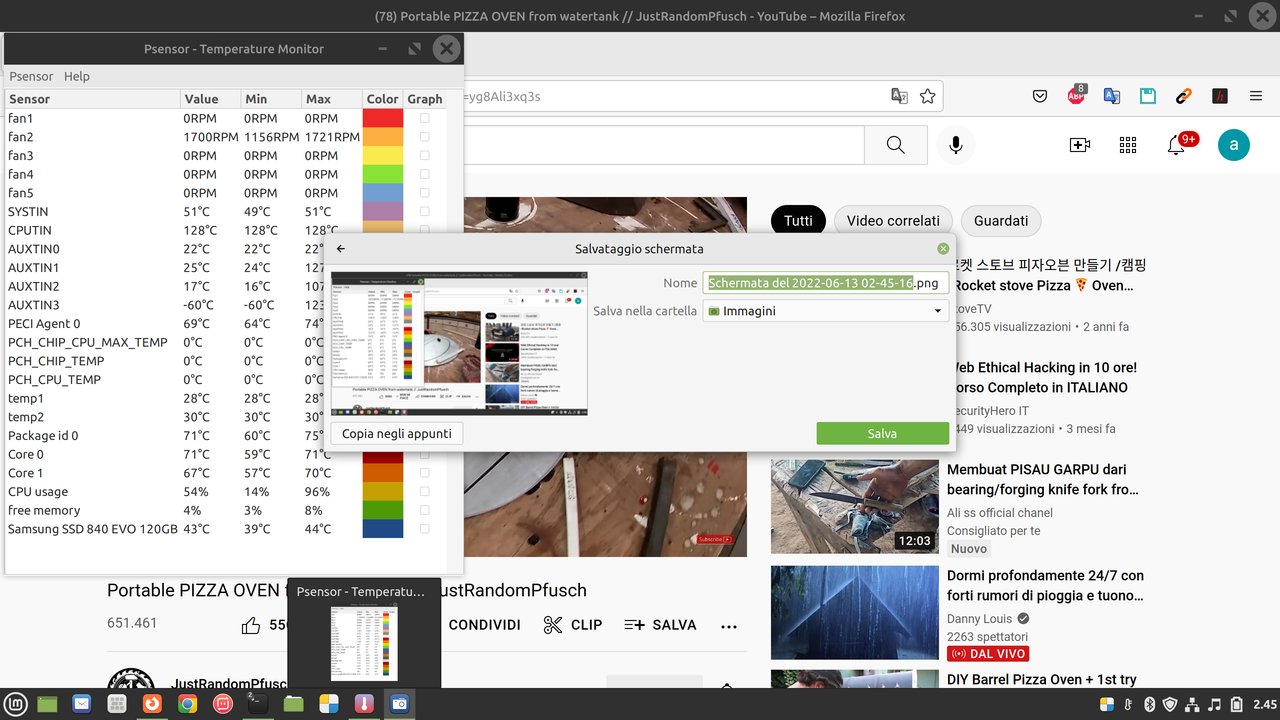Click the translate page icon in URL bar
This screenshot has height=720, width=1280.
pyautogui.click(x=899, y=96)
